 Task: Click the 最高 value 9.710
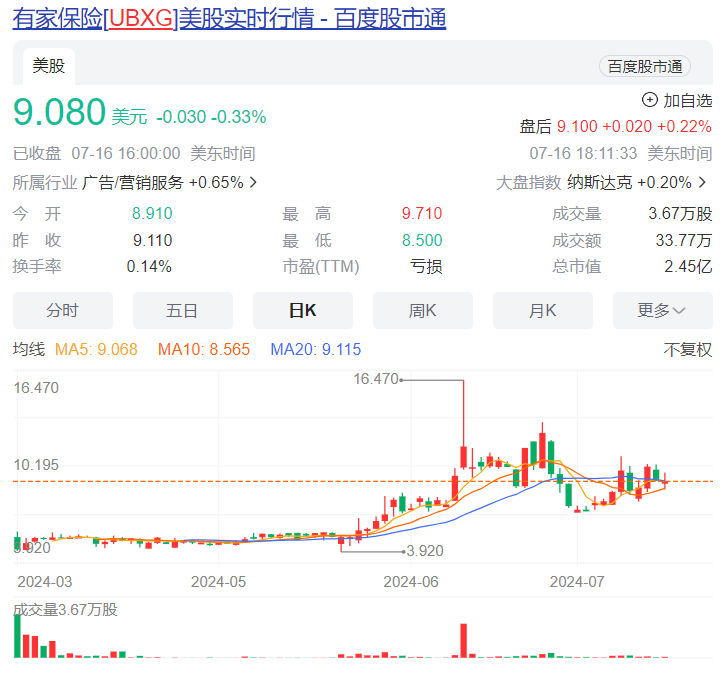(x=422, y=213)
